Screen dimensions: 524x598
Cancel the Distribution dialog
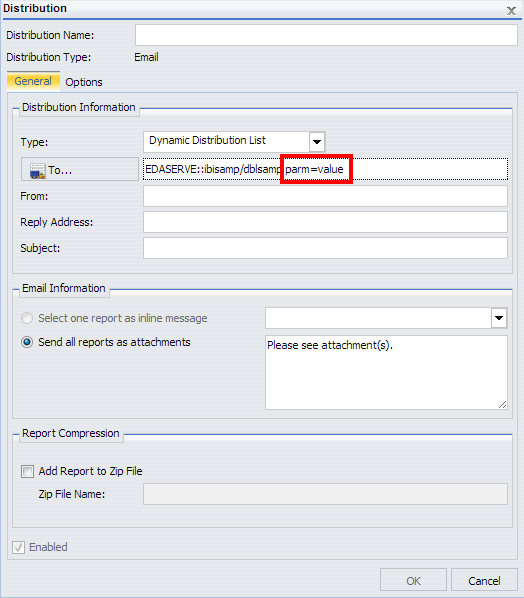484,580
